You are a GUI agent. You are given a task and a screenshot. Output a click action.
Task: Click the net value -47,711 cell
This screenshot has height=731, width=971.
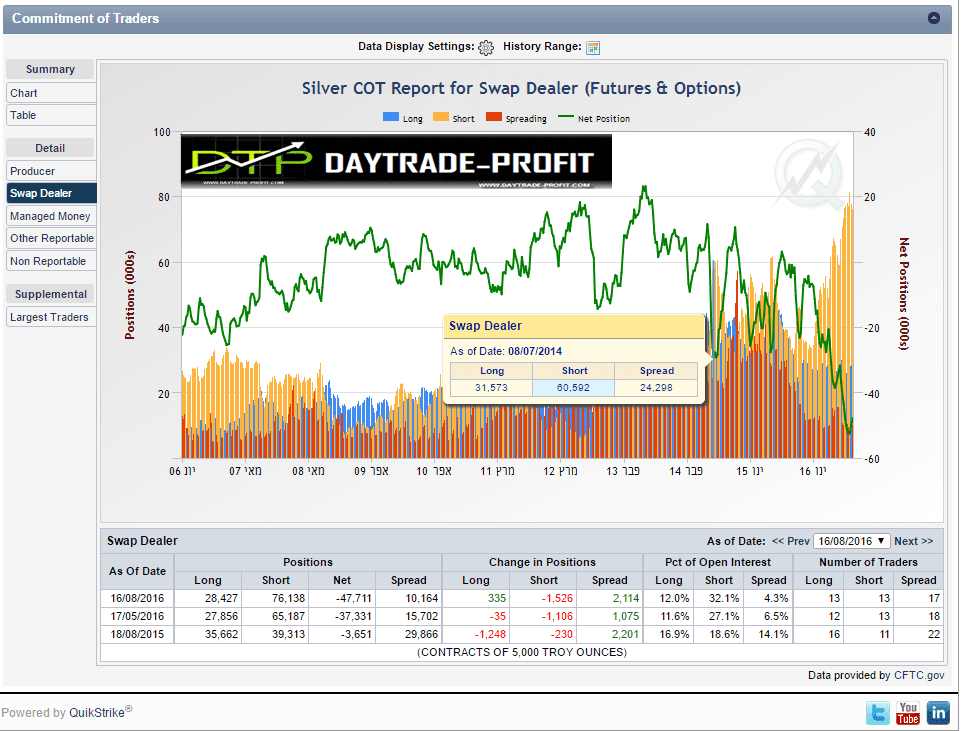(x=342, y=598)
